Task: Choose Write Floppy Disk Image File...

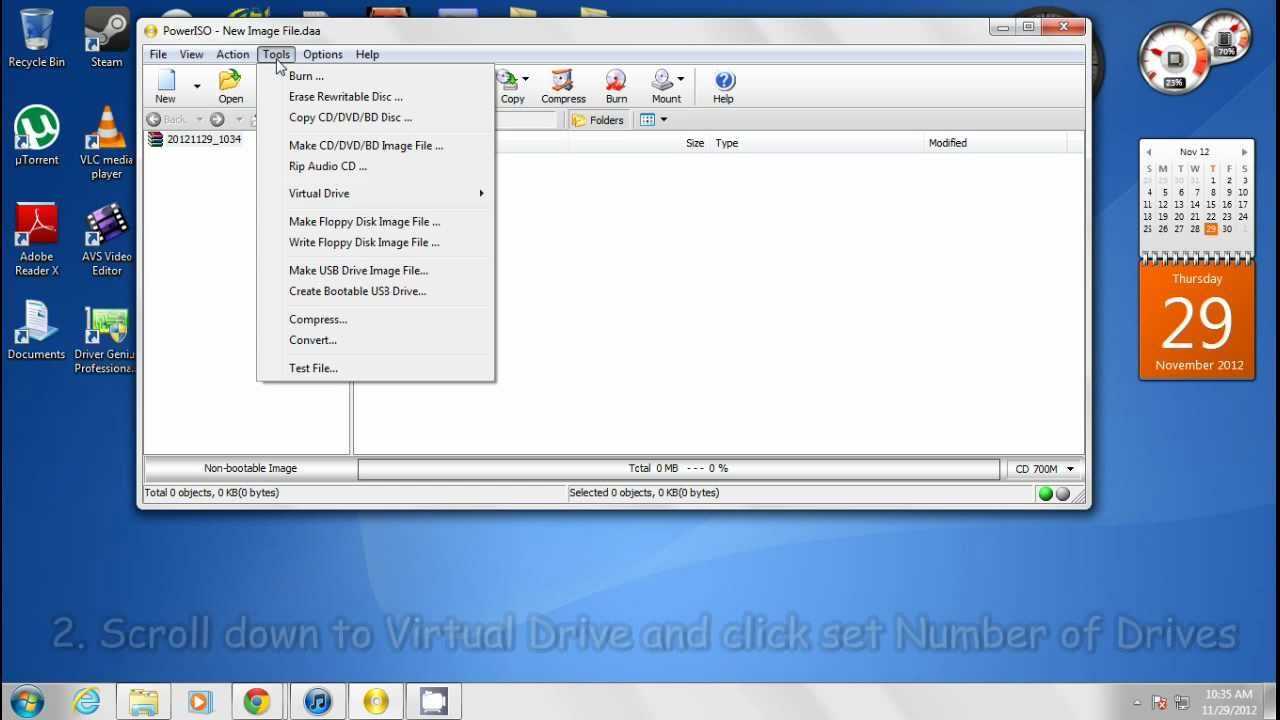Action: pyautogui.click(x=375, y=243)
